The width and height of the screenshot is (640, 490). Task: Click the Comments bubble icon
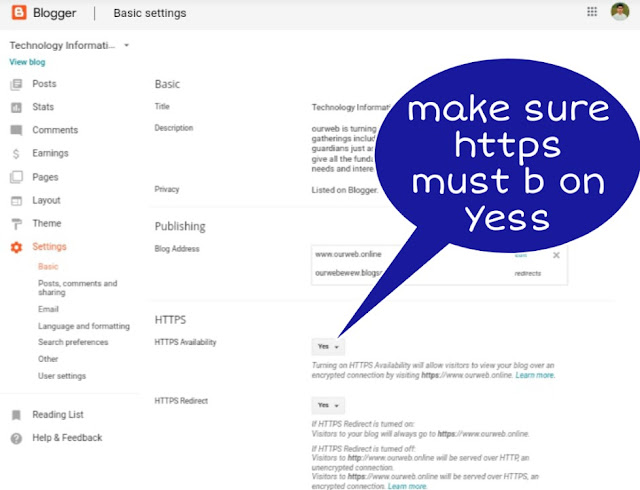[16, 130]
